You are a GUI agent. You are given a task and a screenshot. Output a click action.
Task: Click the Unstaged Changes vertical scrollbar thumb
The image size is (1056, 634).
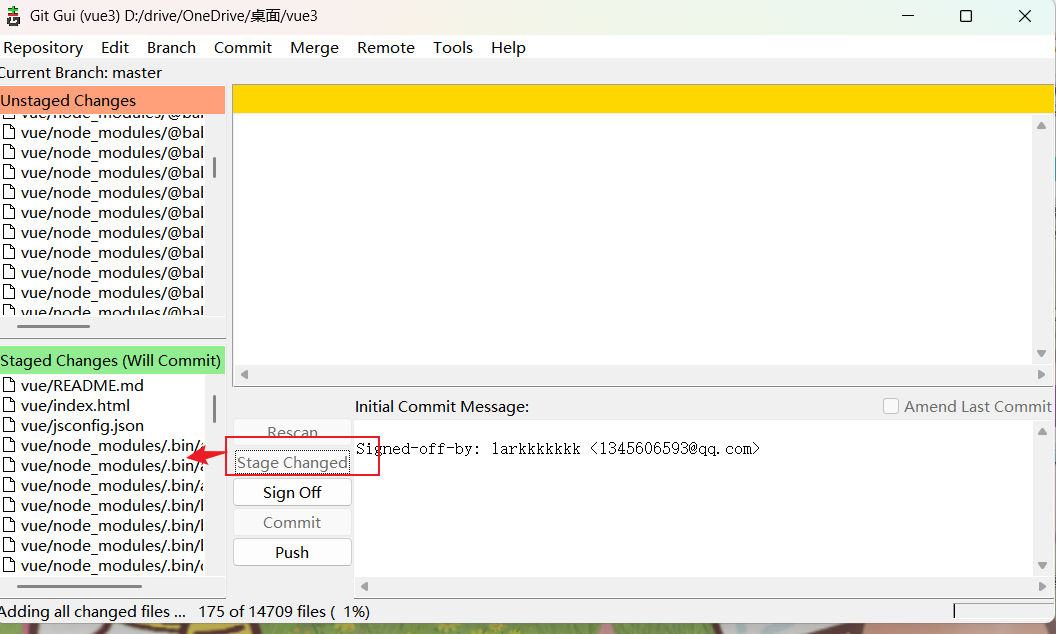pyautogui.click(x=214, y=167)
